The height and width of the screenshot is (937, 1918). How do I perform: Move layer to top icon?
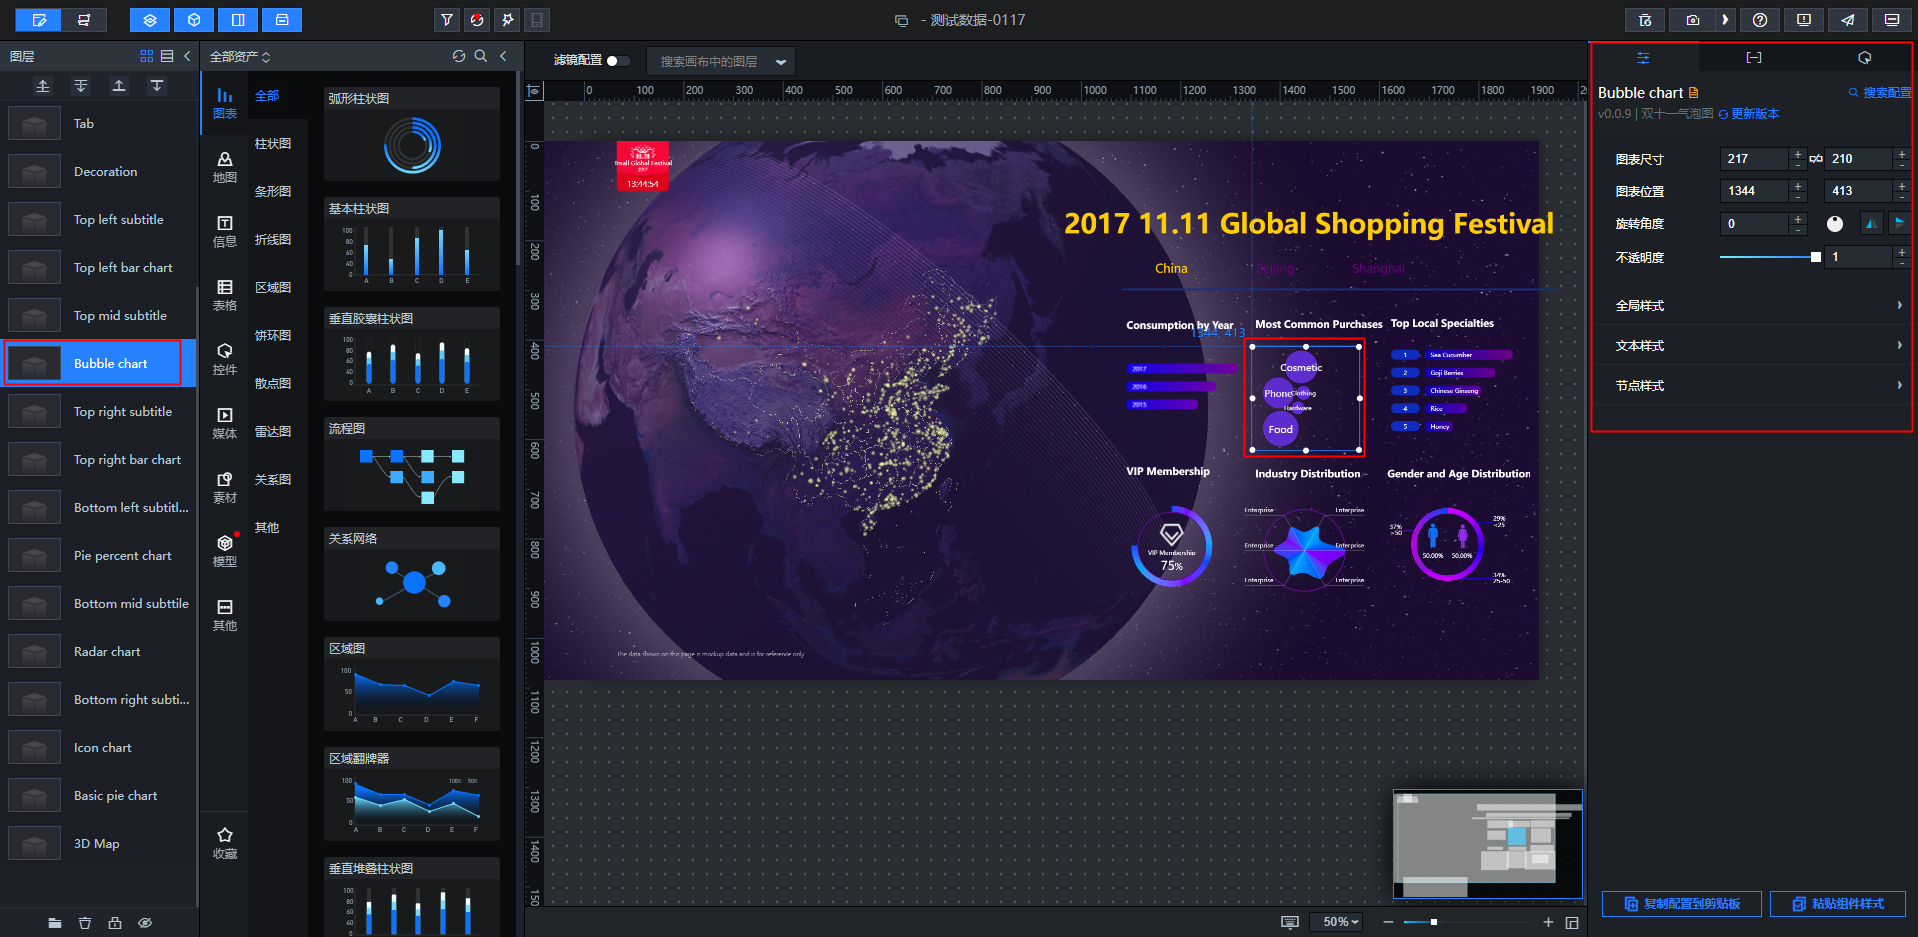point(43,86)
